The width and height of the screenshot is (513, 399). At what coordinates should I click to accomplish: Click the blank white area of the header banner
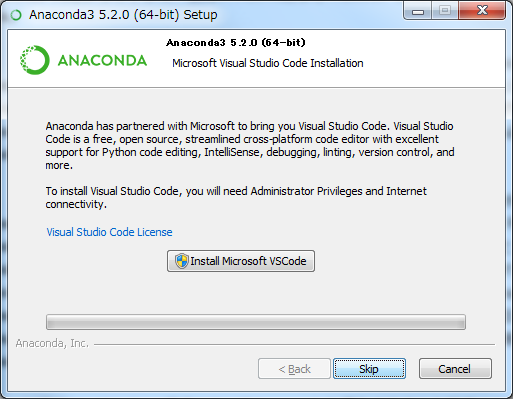pyautogui.click(x=433, y=58)
